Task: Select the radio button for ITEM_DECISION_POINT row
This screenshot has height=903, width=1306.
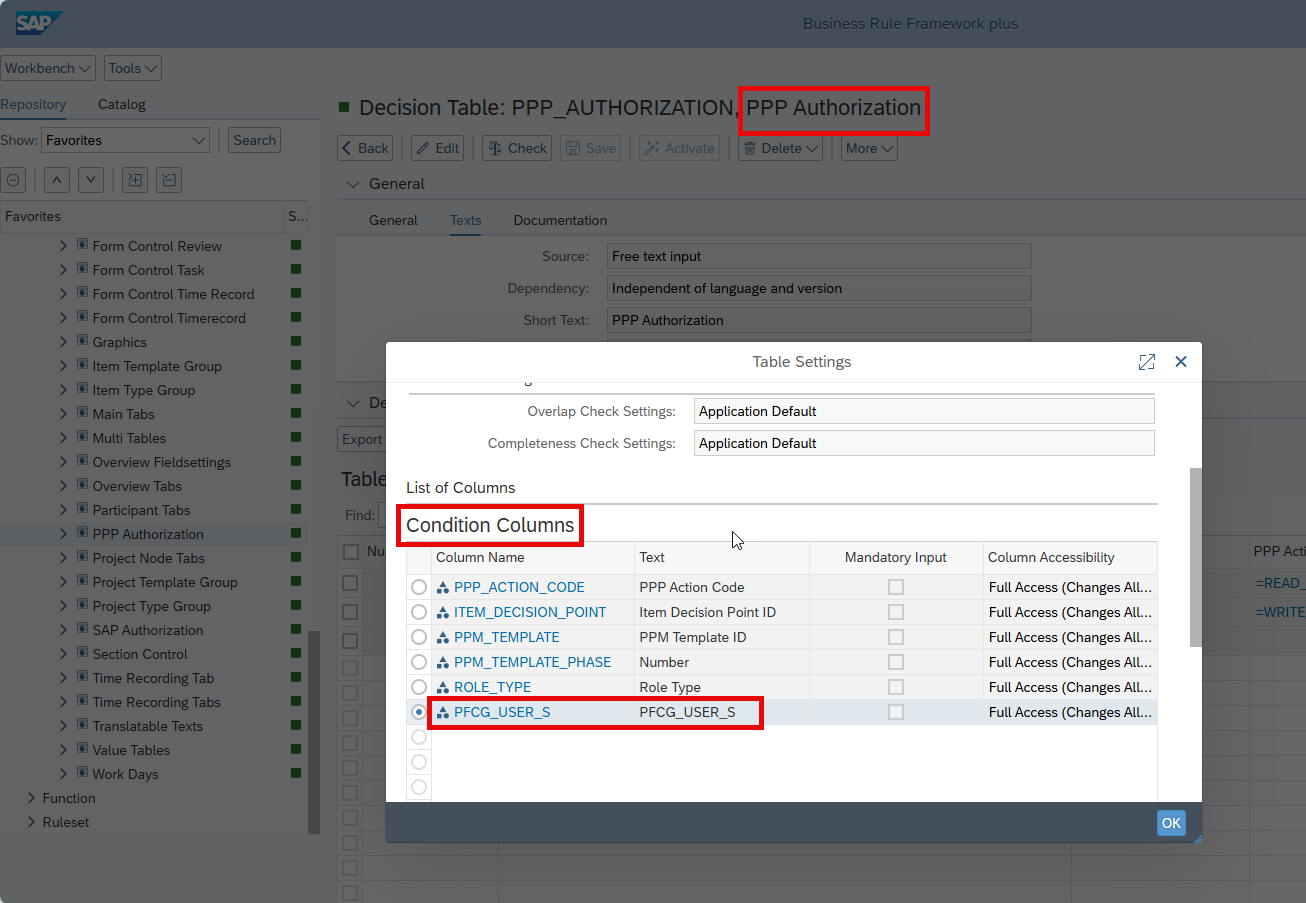Action: click(418, 612)
